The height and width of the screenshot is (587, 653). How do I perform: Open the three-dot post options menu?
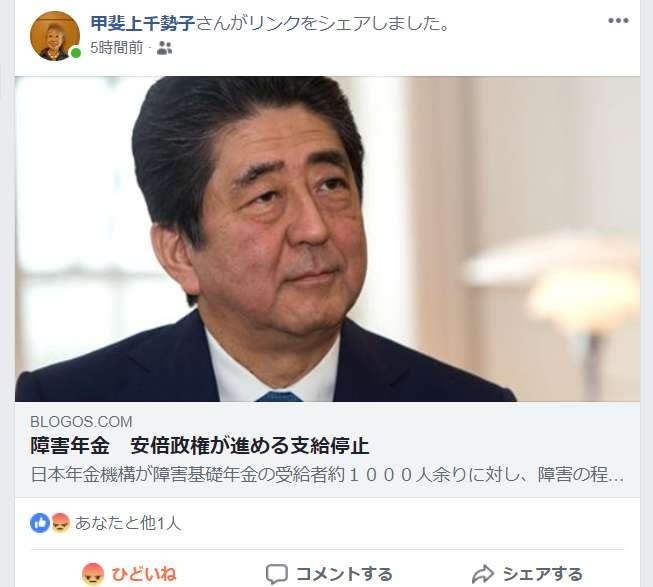[618, 21]
